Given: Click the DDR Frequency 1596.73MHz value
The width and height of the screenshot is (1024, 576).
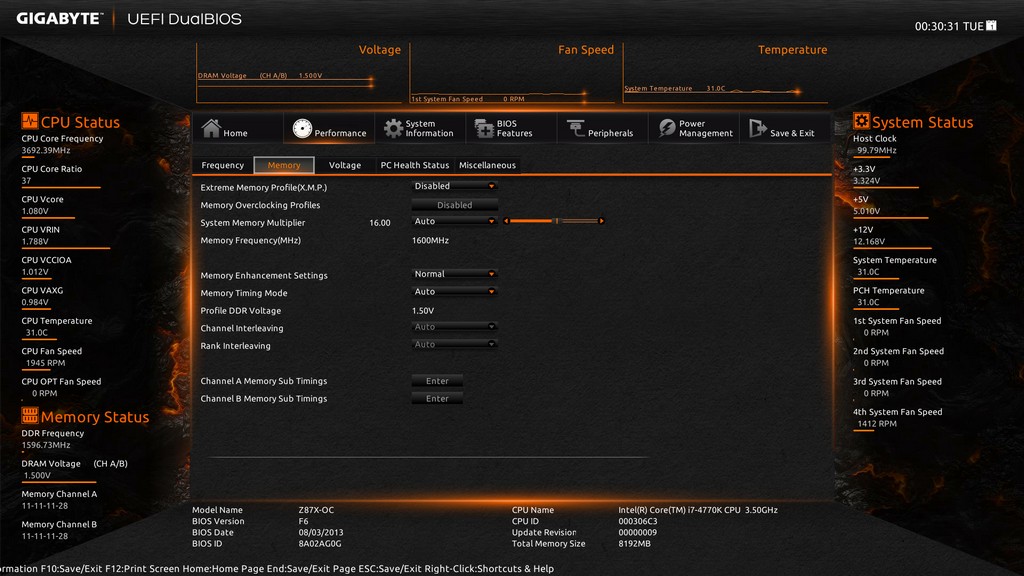Looking at the screenshot, I should 46,445.
